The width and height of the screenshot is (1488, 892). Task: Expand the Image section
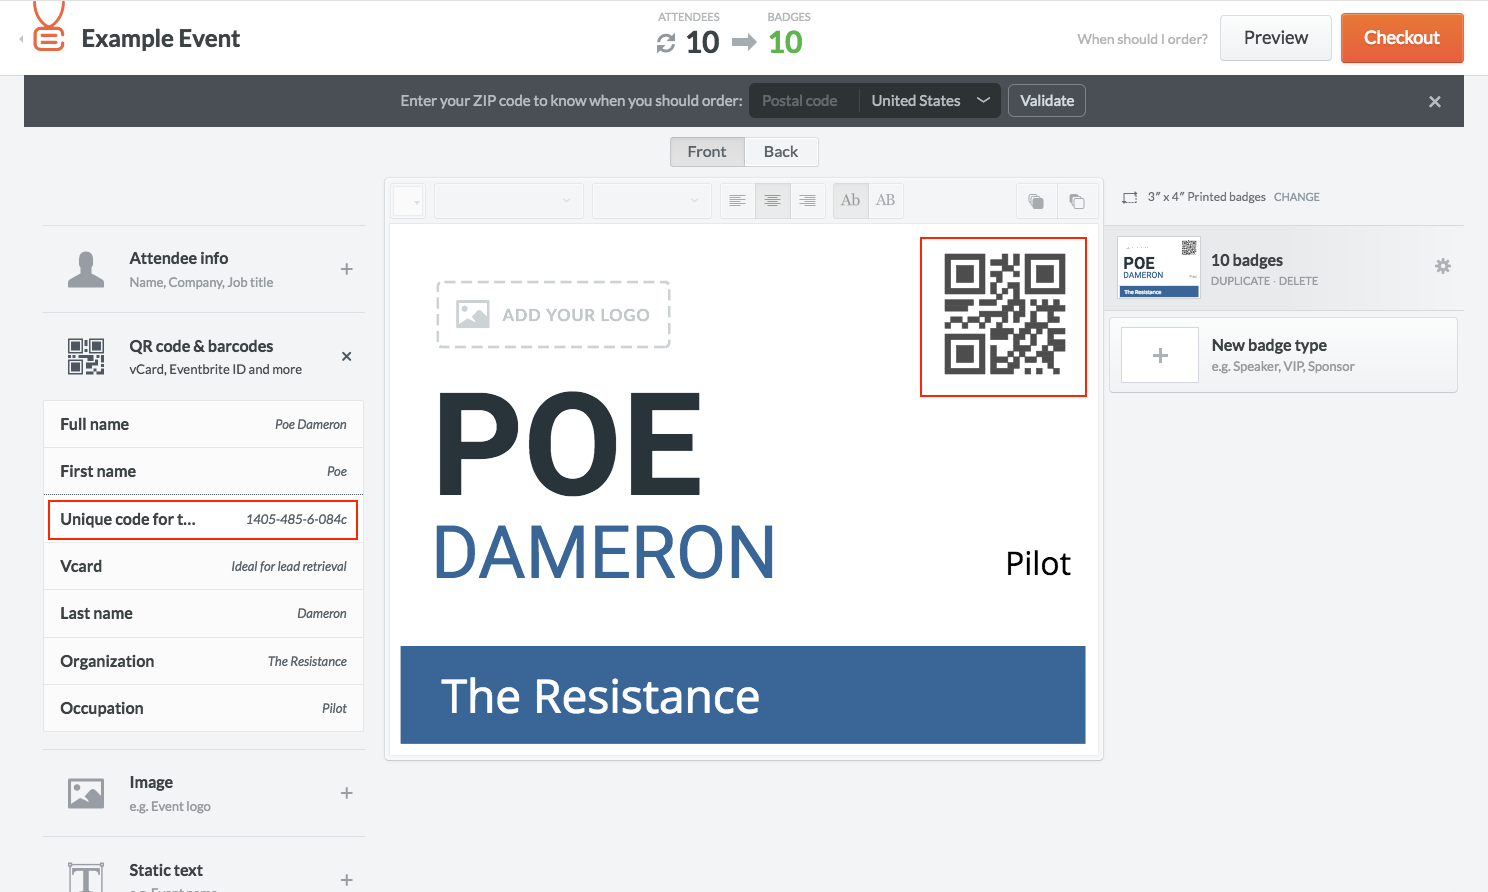point(347,793)
